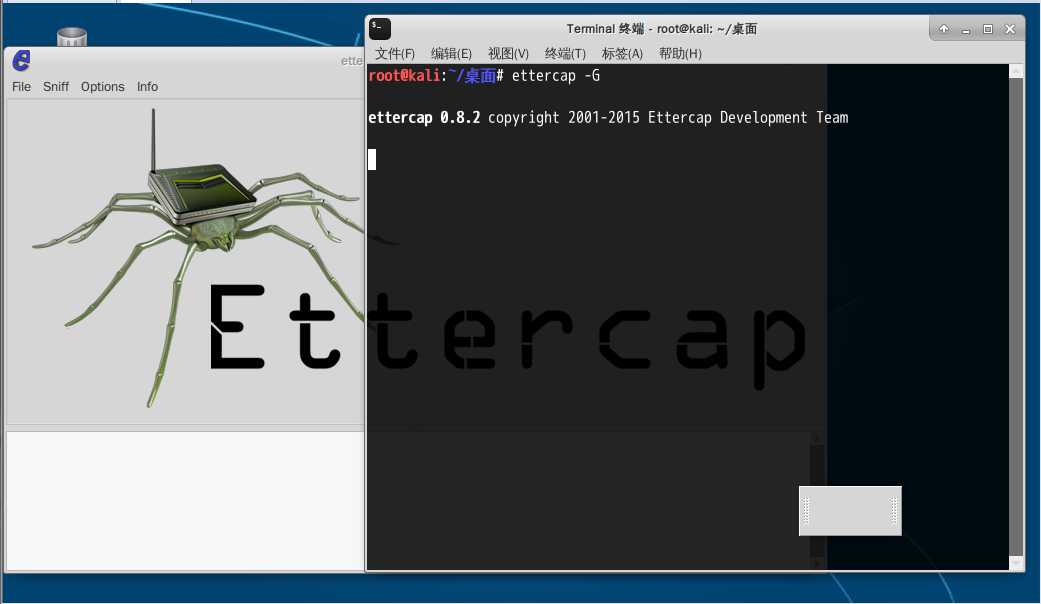Image resolution: width=1041 pixels, height=604 pixels.
Task: Open the File menu in Ettercap
Action: pos(21,87)
